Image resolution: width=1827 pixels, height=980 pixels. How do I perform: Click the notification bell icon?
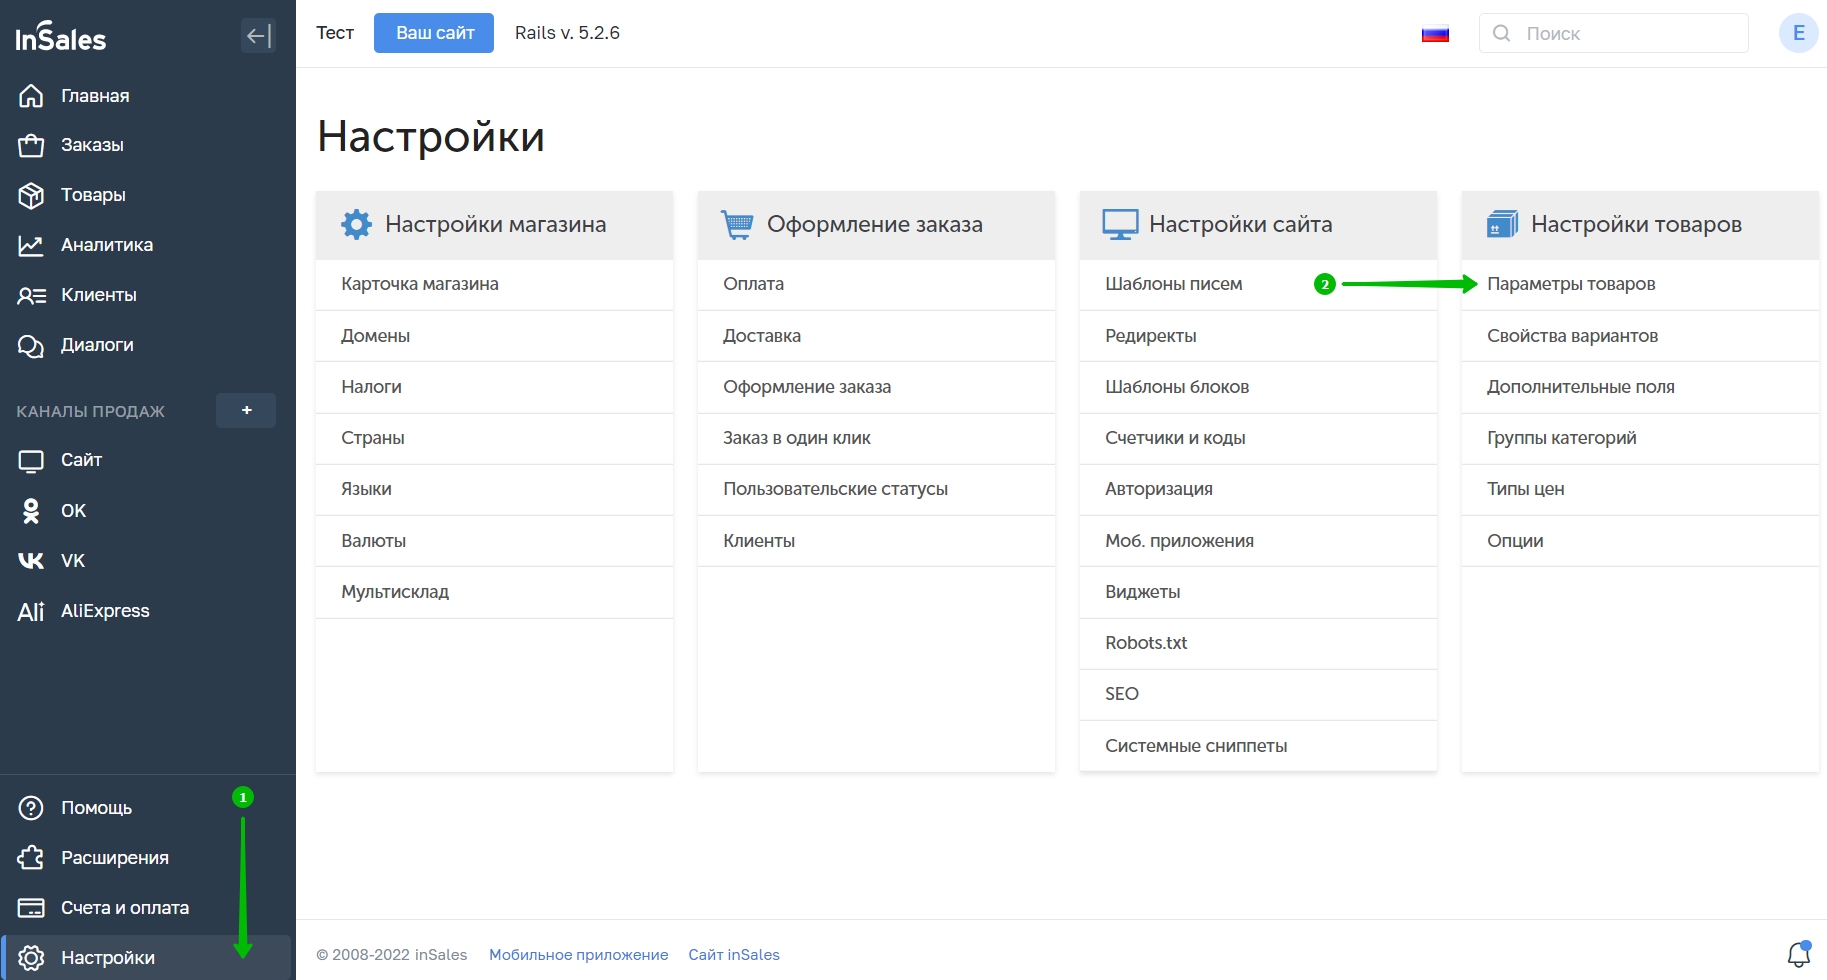[1798, 954]
